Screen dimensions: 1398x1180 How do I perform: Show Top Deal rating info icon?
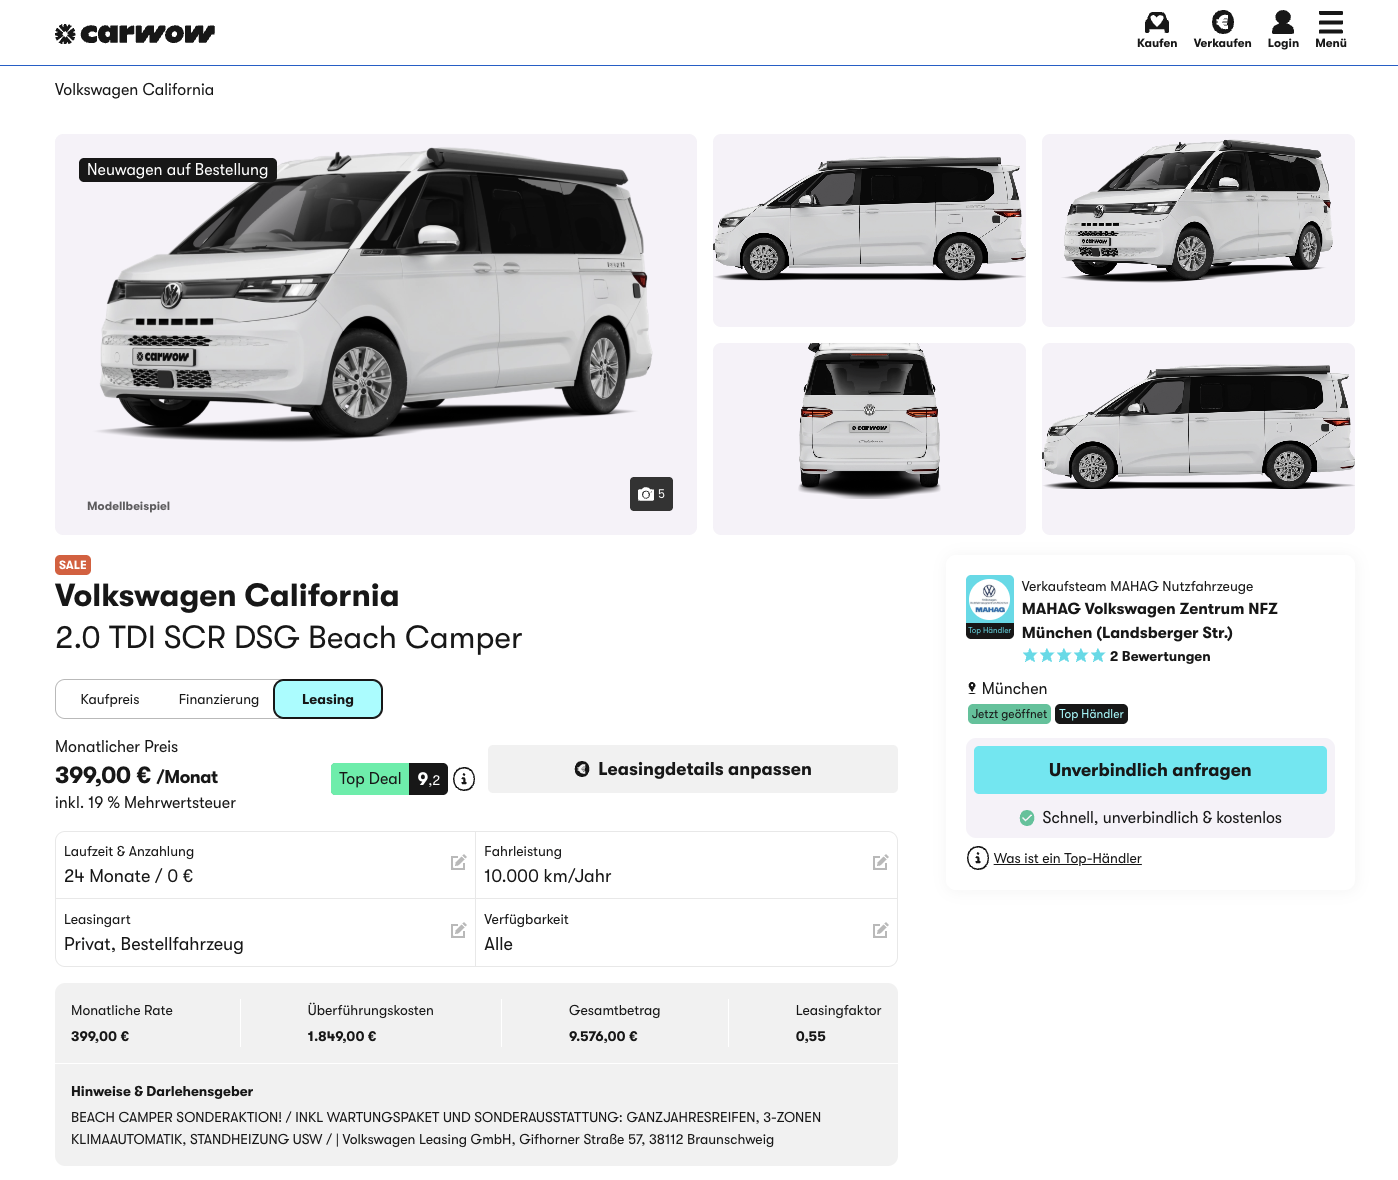(464, 779)
